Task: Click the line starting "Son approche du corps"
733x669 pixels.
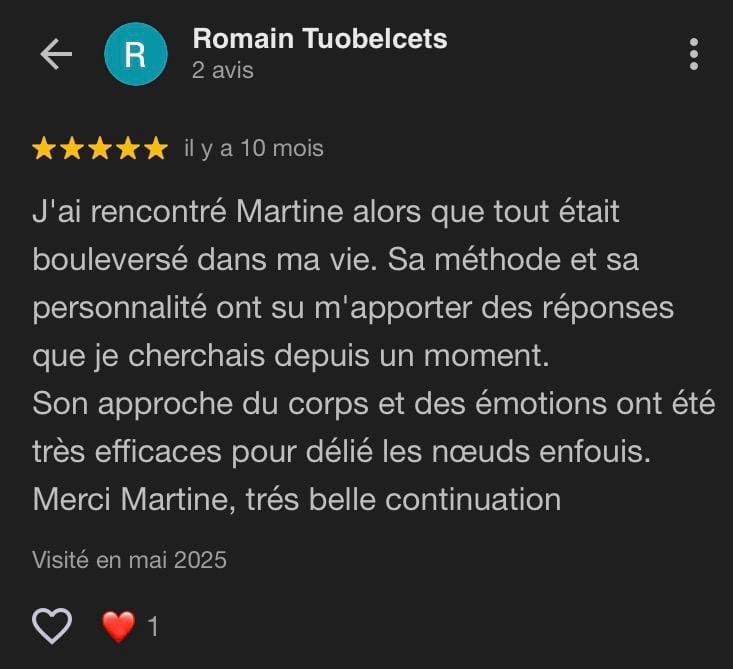Action: tap(373, 403)
